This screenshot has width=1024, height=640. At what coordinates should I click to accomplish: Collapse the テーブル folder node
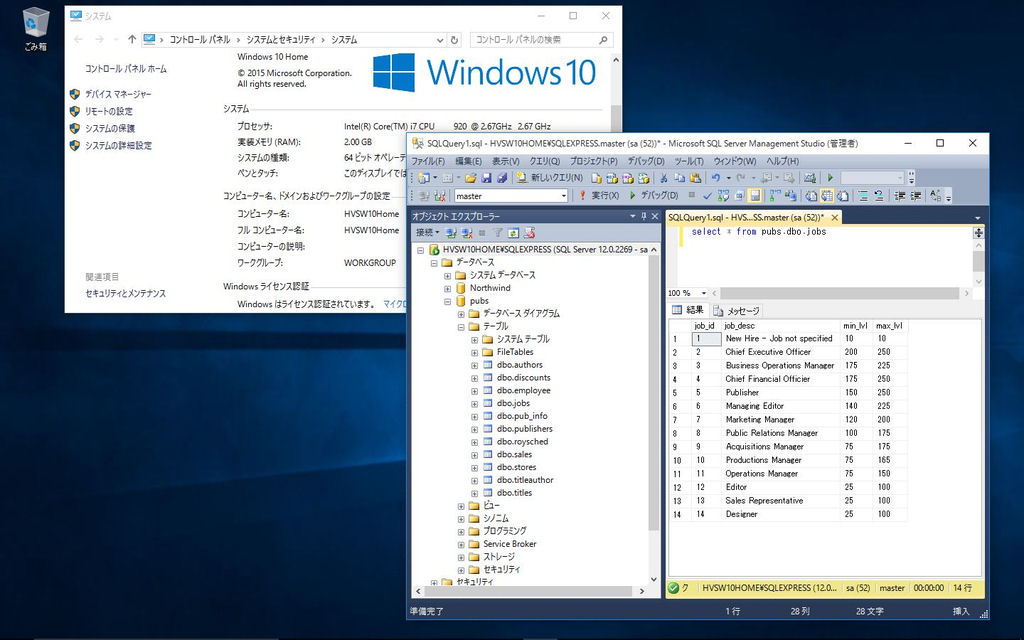click(x=461, y=327)
